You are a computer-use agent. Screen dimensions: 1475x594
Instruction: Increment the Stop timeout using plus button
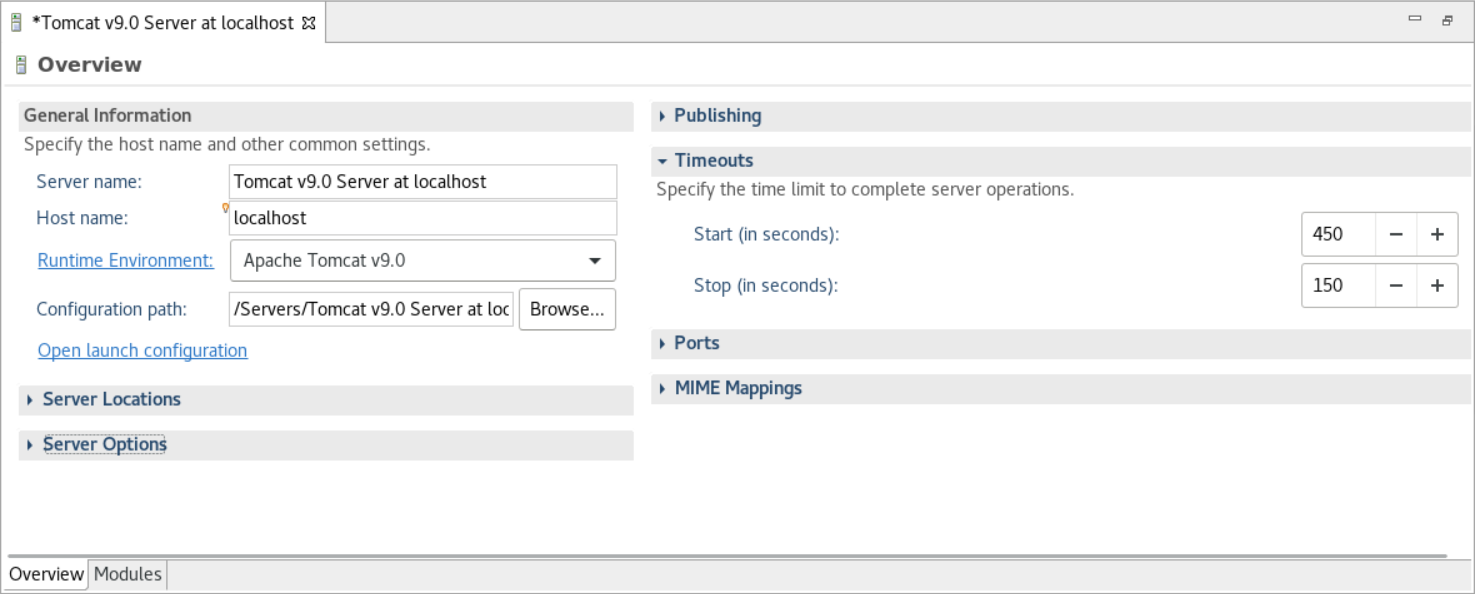pyautogui.click(x=1437, y=285)
